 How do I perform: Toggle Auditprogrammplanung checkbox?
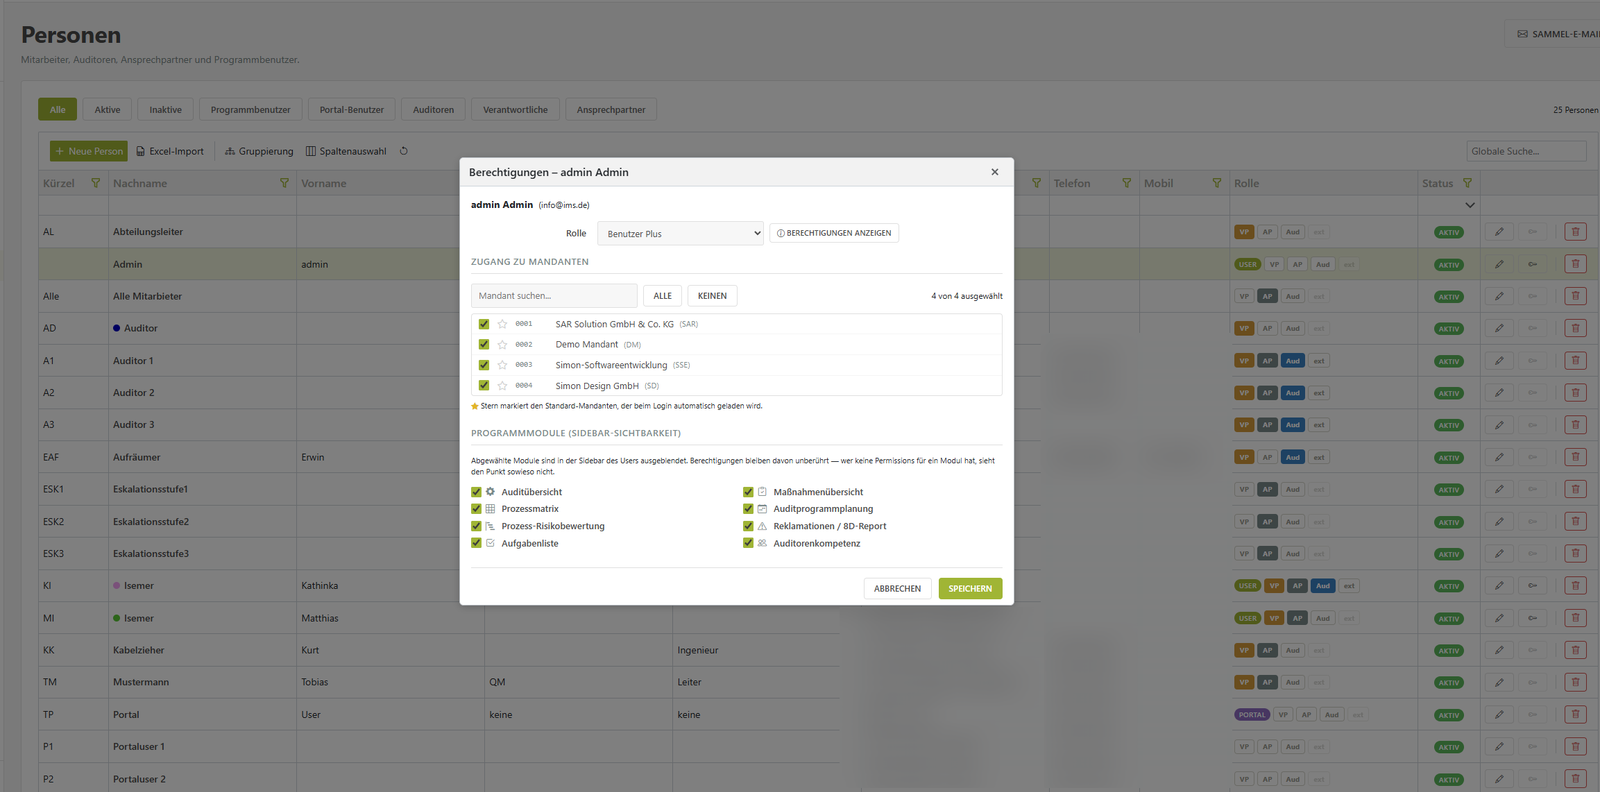(748, 509)
